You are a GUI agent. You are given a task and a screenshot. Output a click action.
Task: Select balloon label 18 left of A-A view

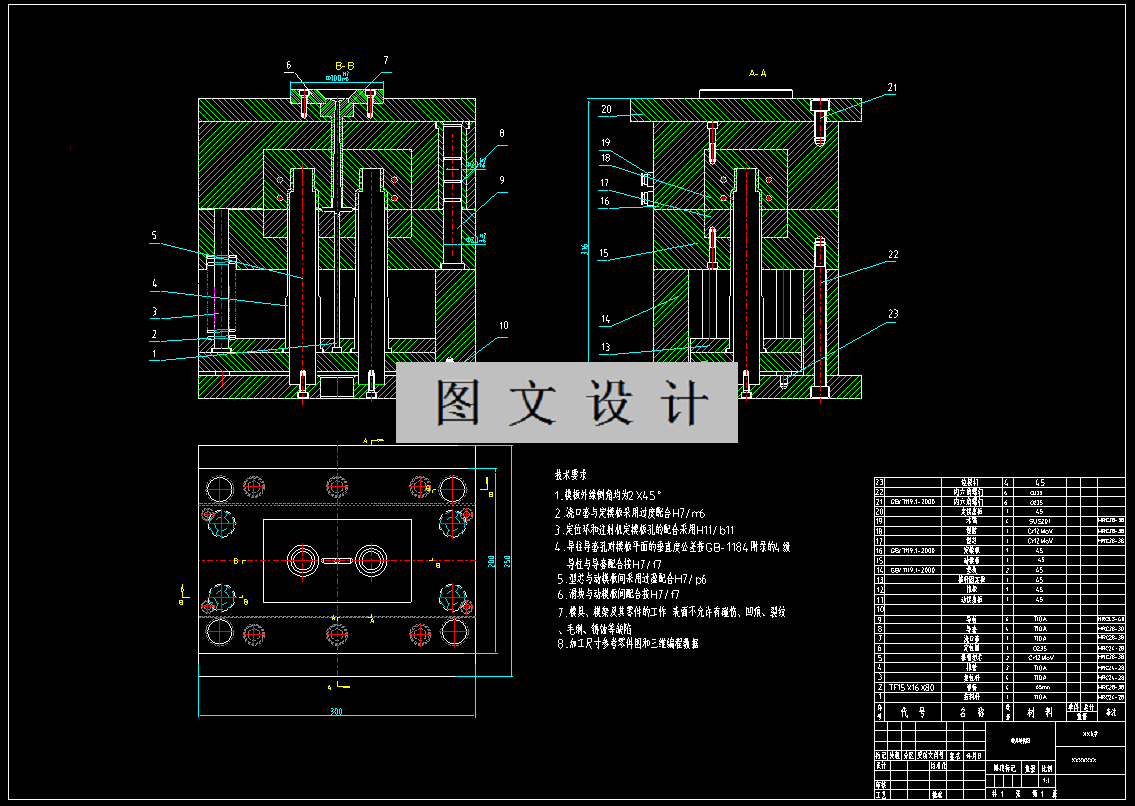tap(605, 157)
